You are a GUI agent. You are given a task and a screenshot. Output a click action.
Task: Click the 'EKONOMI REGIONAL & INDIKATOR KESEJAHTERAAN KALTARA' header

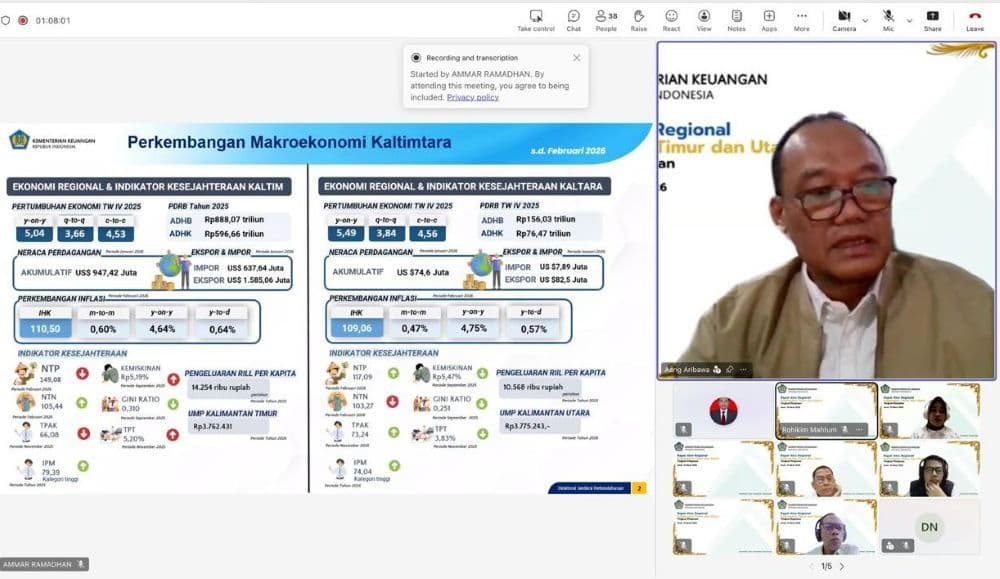tap(464, 186)
